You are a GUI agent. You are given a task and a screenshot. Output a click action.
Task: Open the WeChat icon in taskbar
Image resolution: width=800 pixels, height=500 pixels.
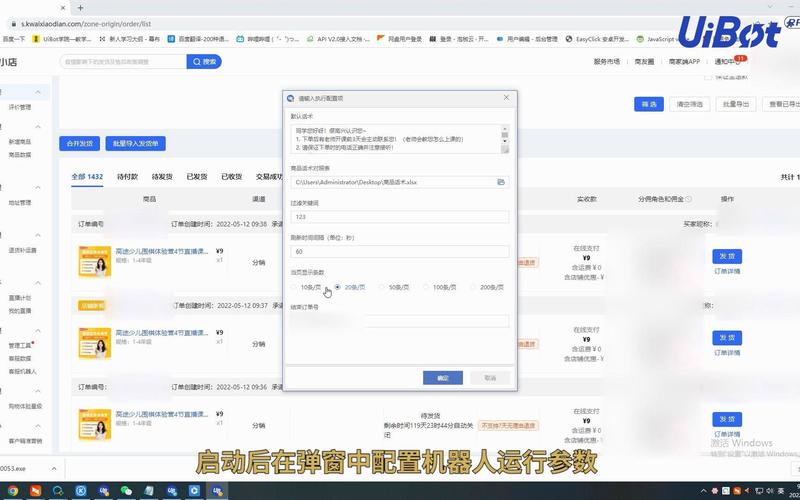click(x=126, y=491)
